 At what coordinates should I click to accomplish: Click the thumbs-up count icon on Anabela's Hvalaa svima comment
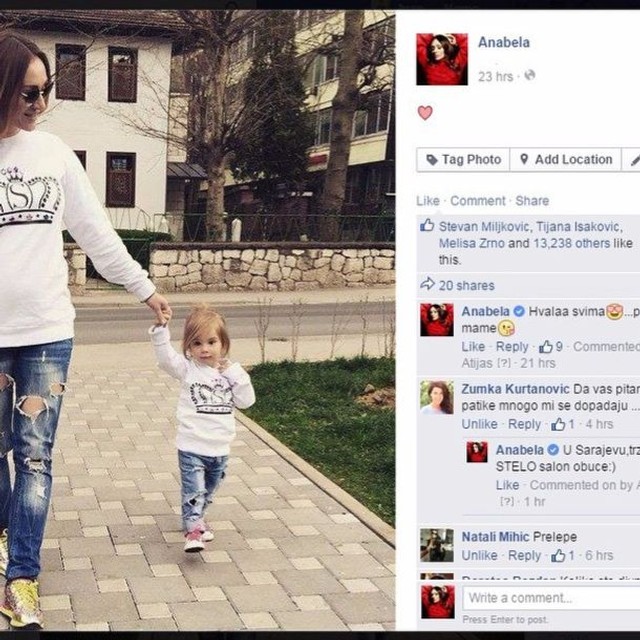tap(546, 347)
